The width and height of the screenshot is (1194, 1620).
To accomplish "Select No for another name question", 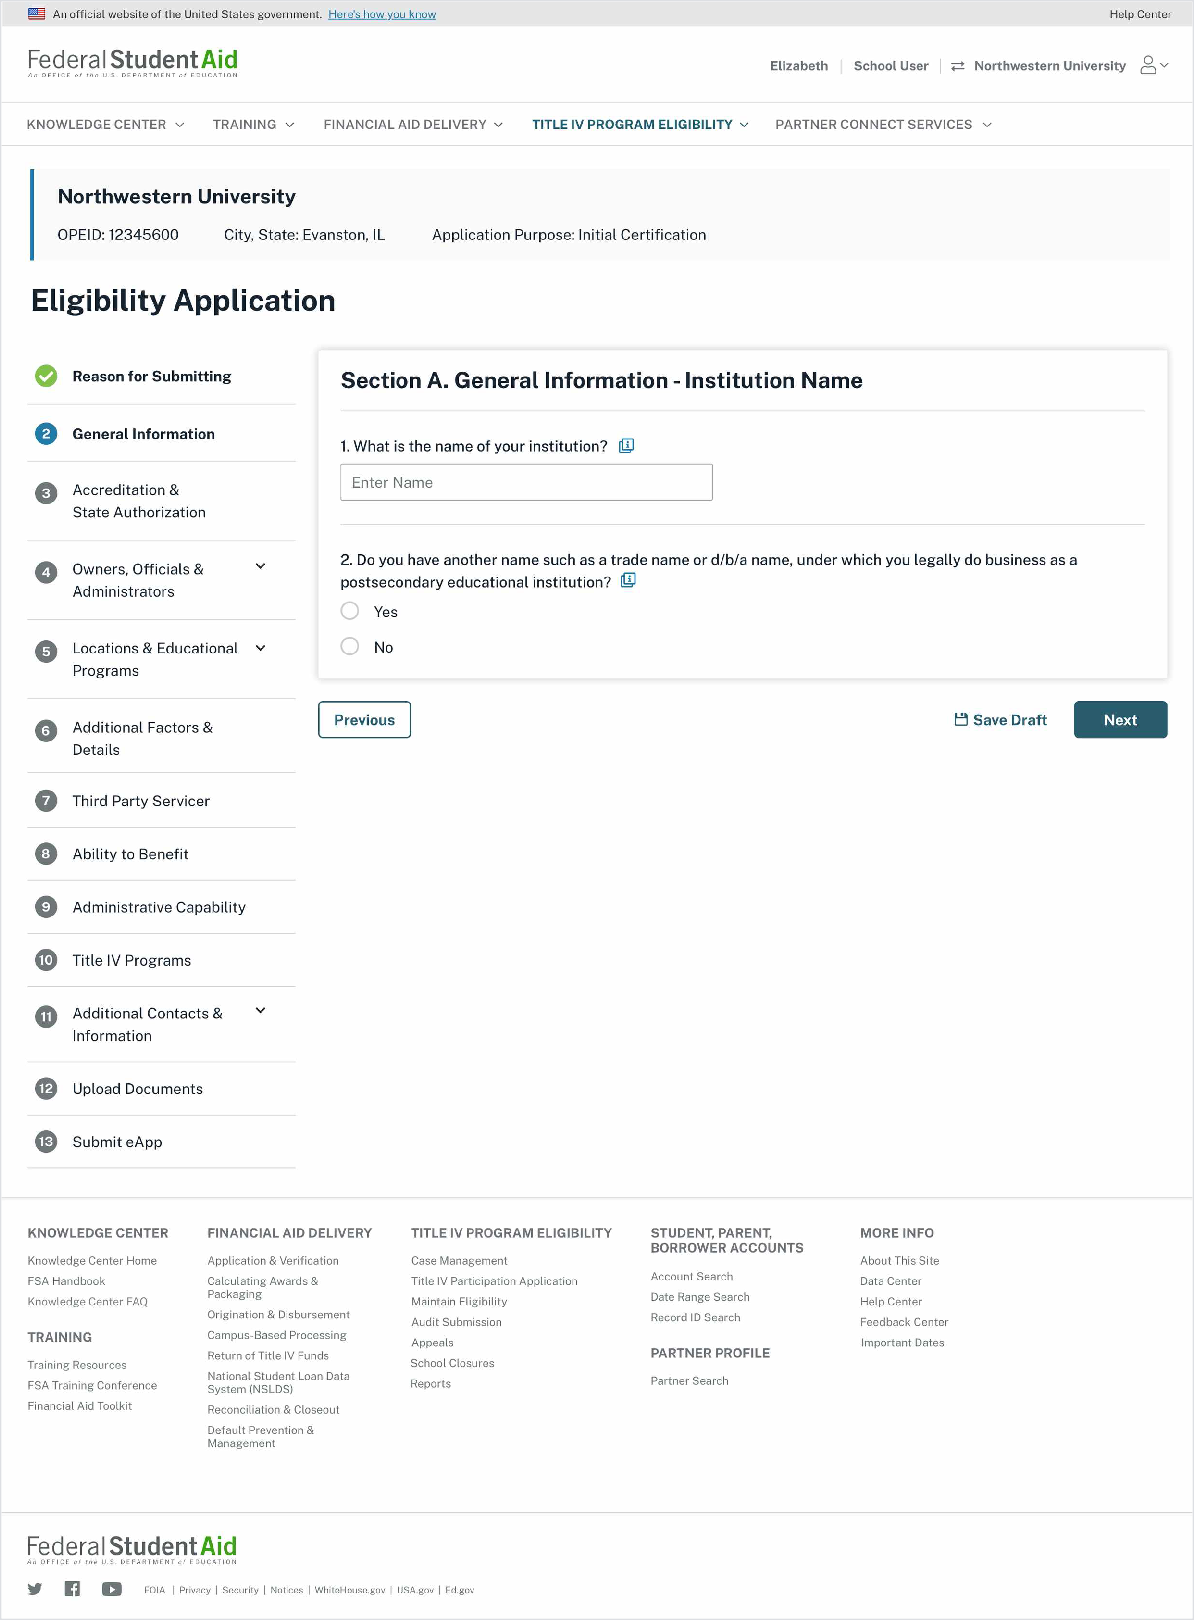I will [x=350, y=647].
